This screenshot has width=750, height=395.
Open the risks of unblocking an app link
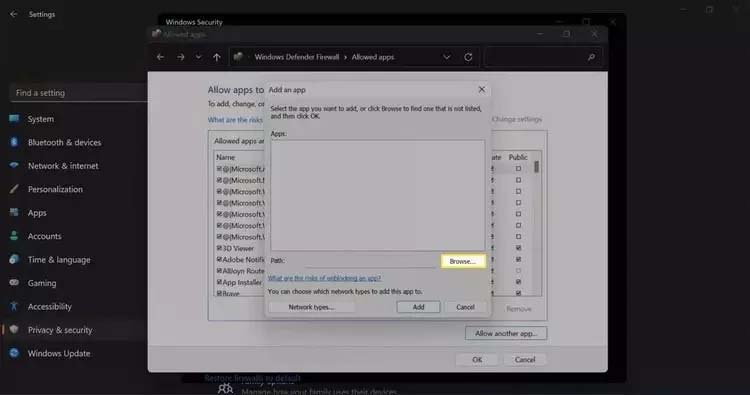click(x=324, y=278)
